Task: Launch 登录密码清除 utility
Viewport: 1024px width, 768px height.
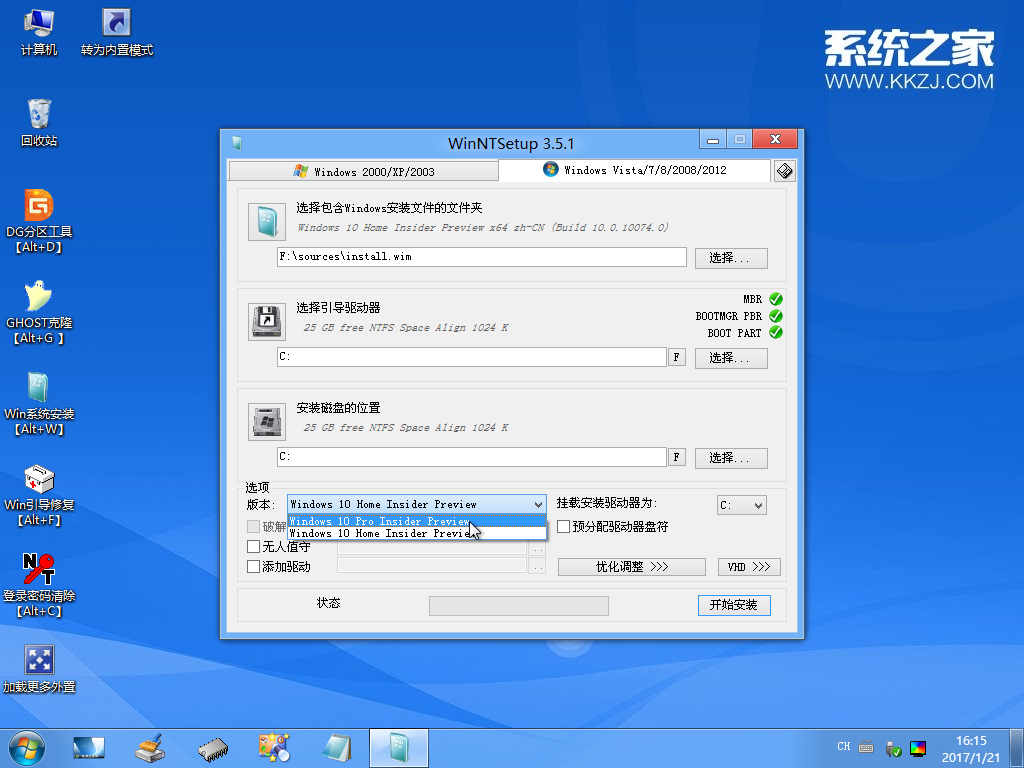Action: coord(40,568)
